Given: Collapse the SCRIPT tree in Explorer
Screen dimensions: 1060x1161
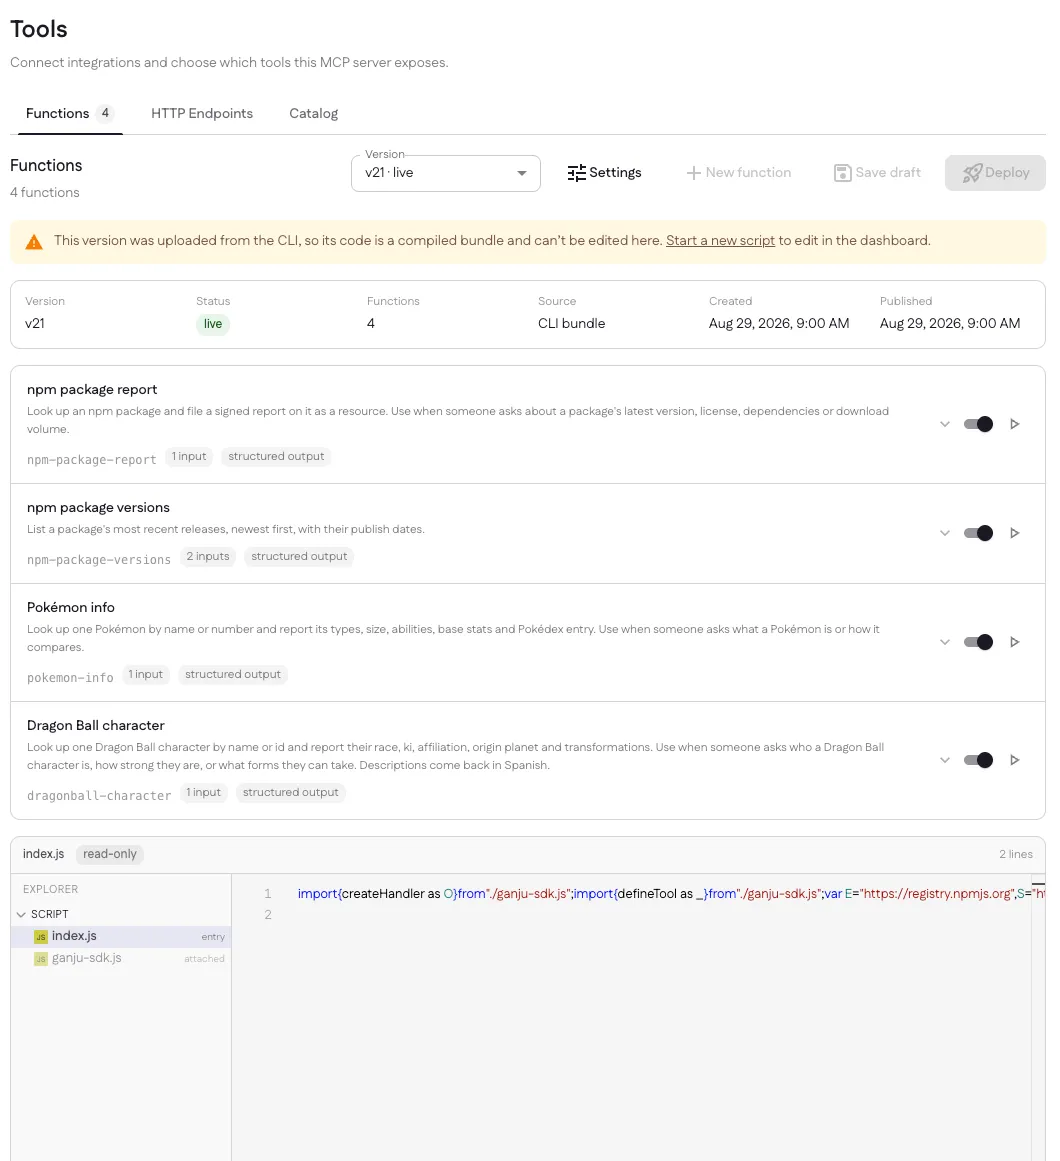Looking at the screenshot, I should pyautogui.click(x=21, y=914).
